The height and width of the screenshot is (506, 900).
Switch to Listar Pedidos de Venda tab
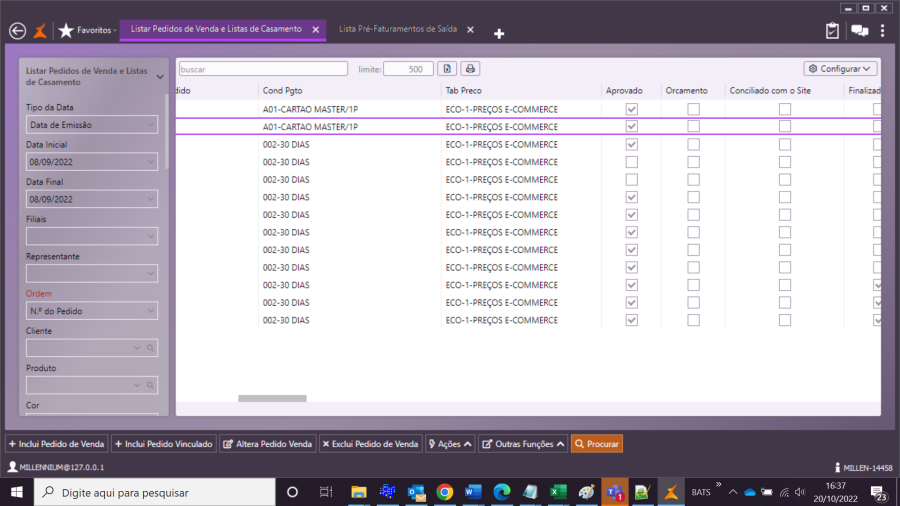[216, 29]
